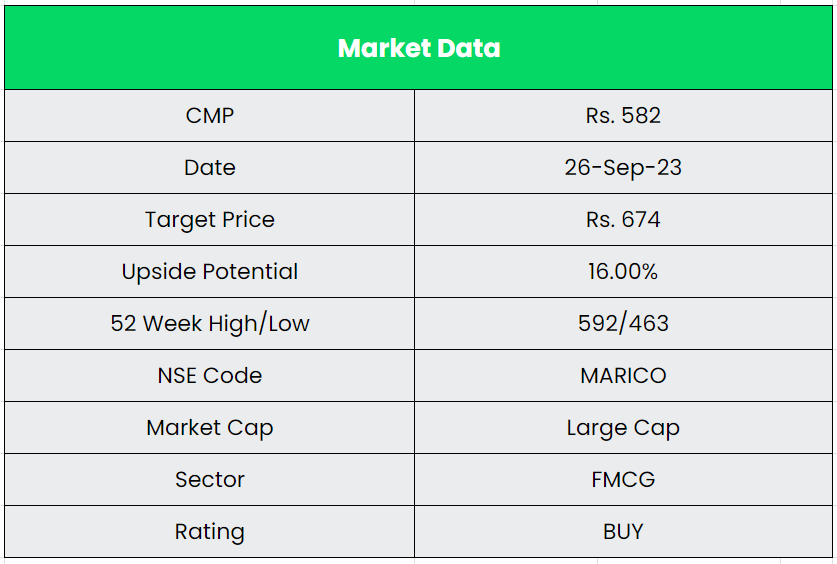The image size is (837, 564).
Task: Click the Rs. 582 price value
Action: (x=623, y=116)
